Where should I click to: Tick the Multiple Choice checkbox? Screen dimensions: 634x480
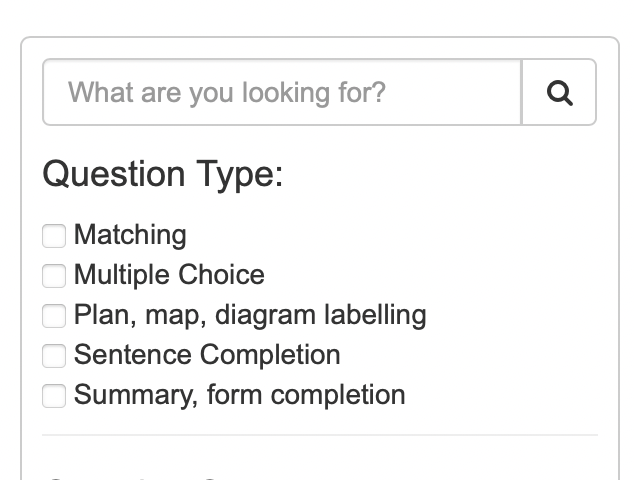tap(54, 276)
